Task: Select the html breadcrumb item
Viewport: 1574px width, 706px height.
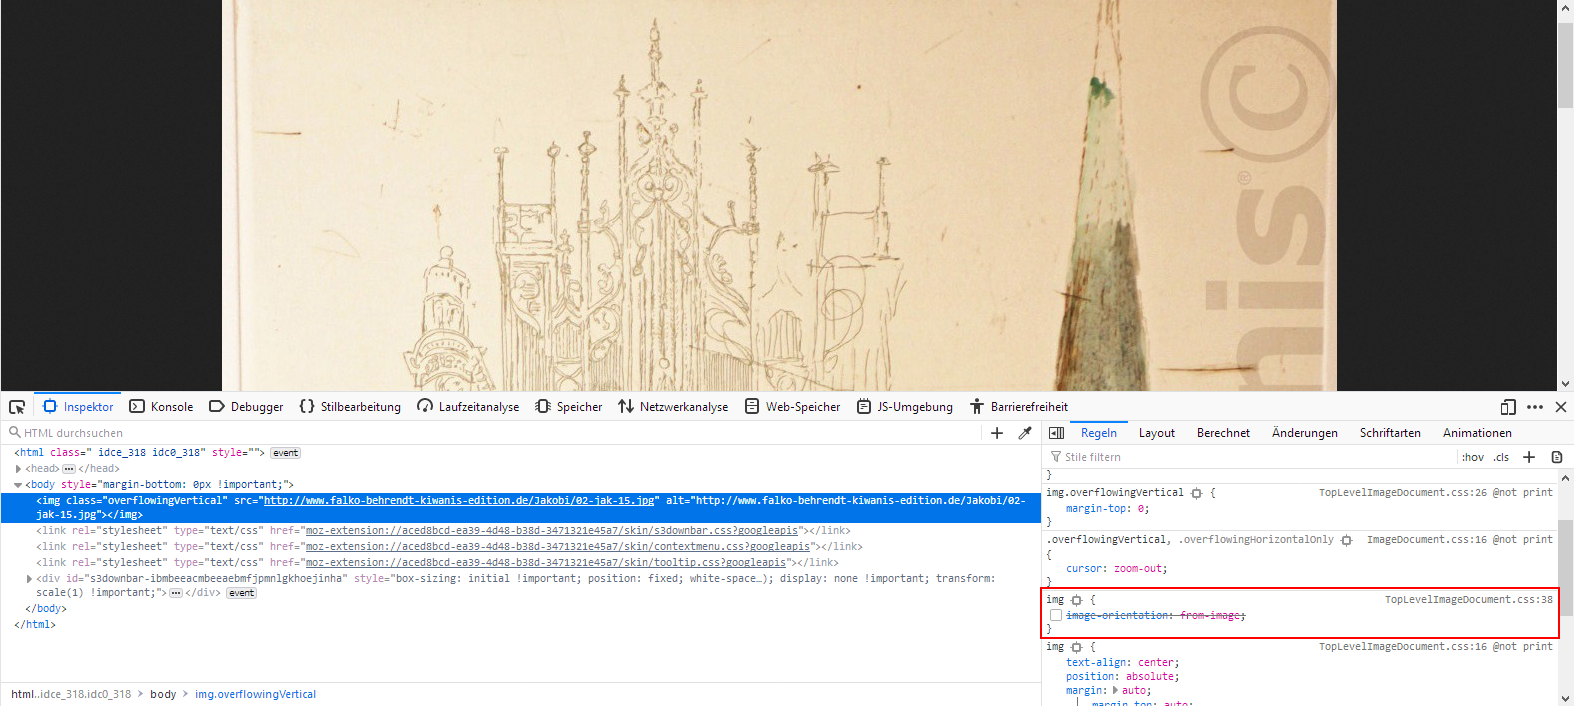Action: click(71, 694)
